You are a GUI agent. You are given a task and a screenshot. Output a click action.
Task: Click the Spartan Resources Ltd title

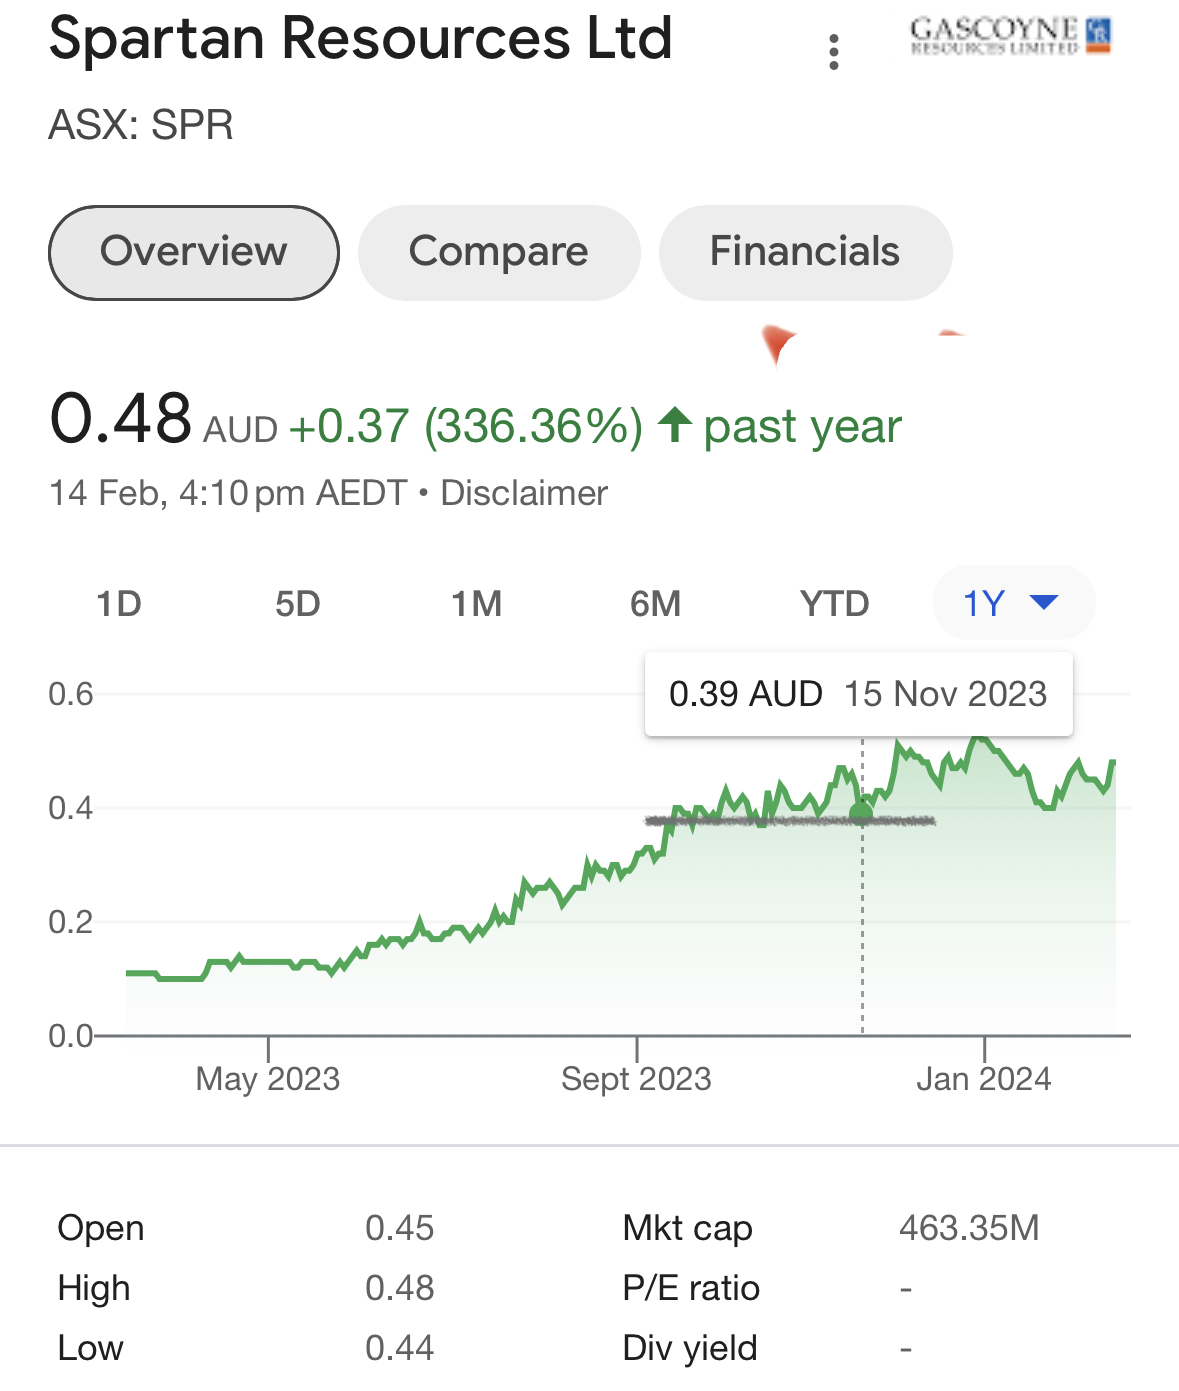(361, 38)
